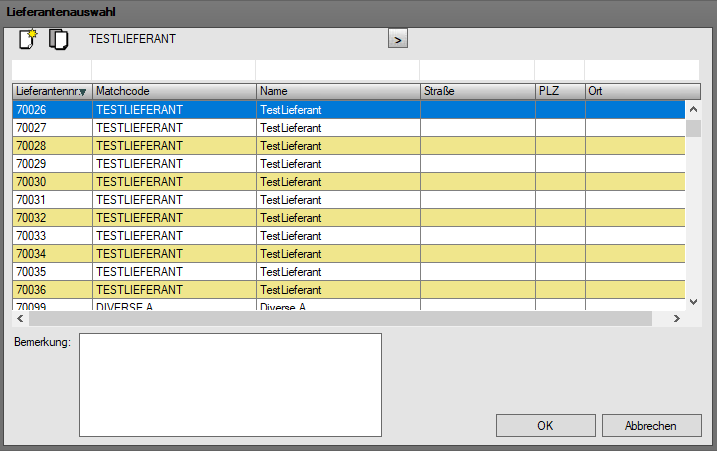Cancel dialog with Abbrechen button
Screen dimensions: 717x451
point(652,425)
